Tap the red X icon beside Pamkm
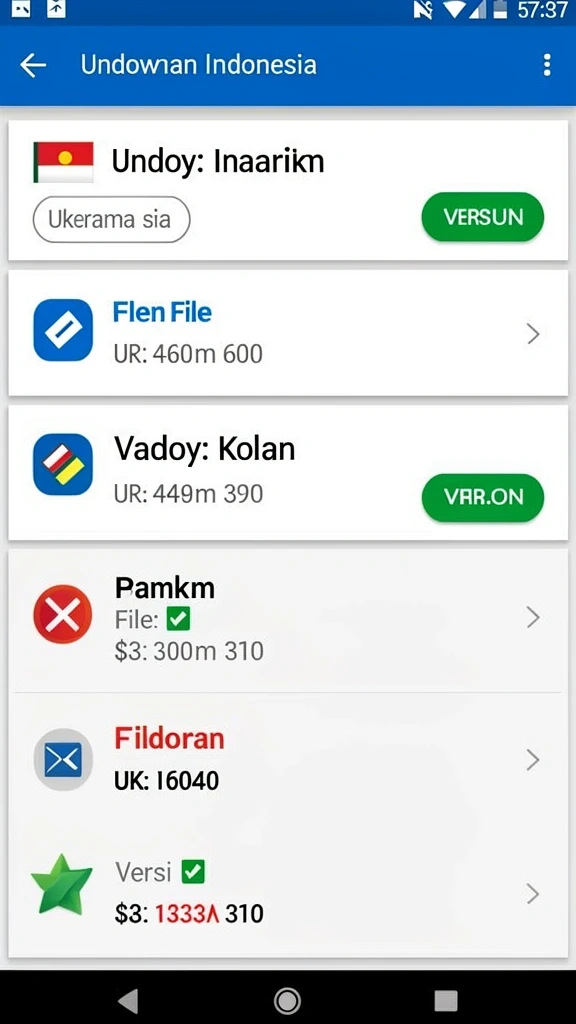576x1024 pixels. tap(63, 615)
